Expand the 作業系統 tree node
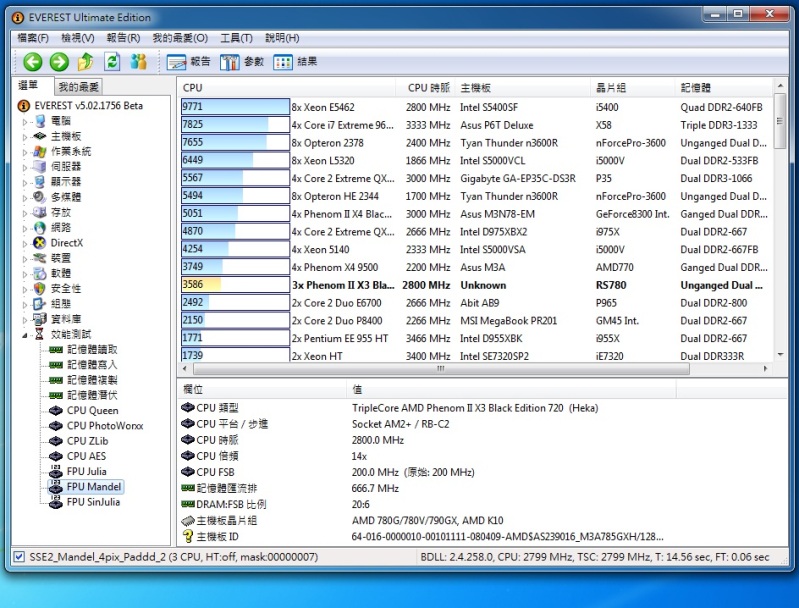 click(x=24, y=152)
